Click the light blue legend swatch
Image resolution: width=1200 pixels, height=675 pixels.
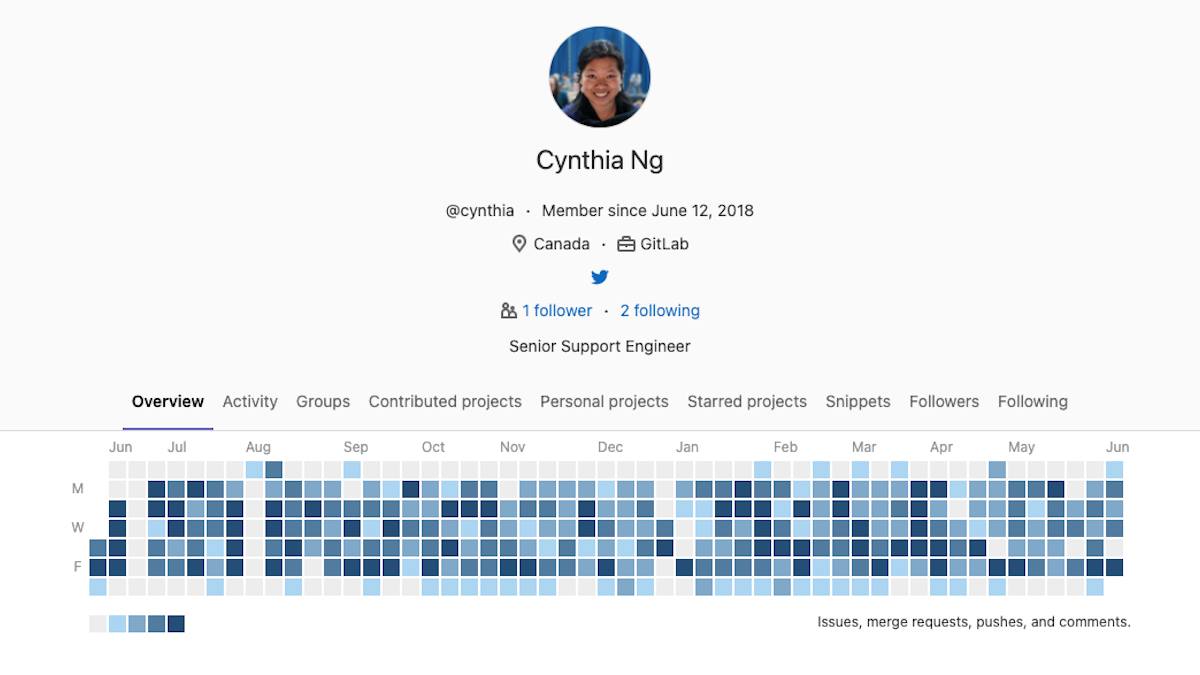[118, 624]
